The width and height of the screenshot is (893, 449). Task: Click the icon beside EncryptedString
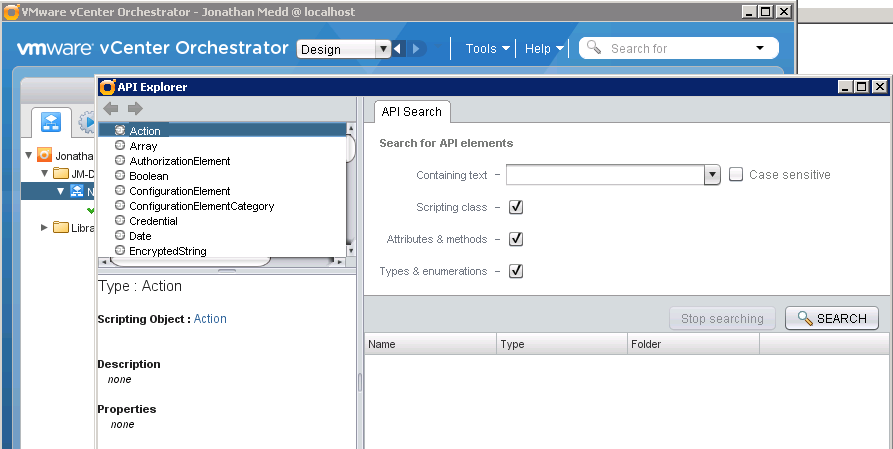click(120, 250)
